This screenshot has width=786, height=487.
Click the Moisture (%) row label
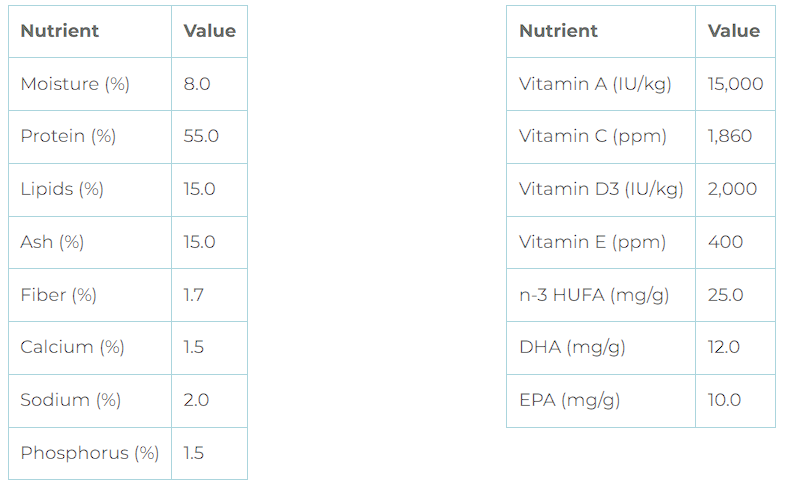coord(75,84)
